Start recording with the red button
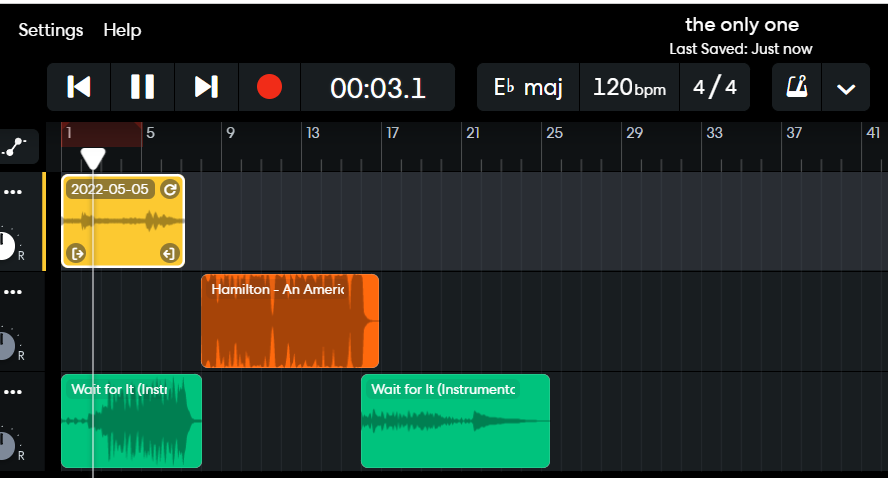 point(269,87)
